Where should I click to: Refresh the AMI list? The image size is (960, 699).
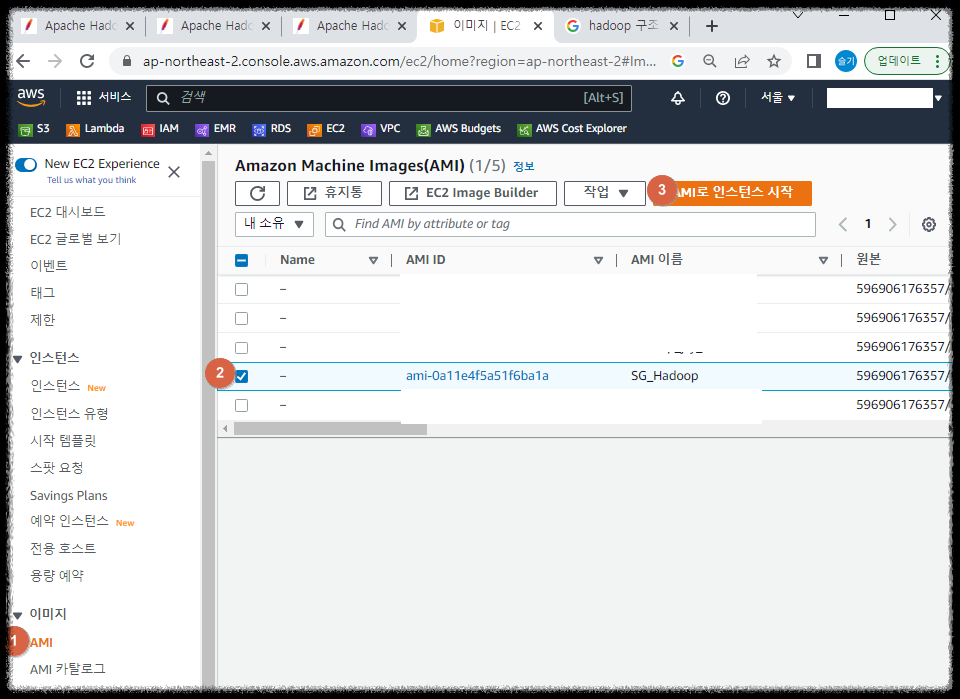257,193
